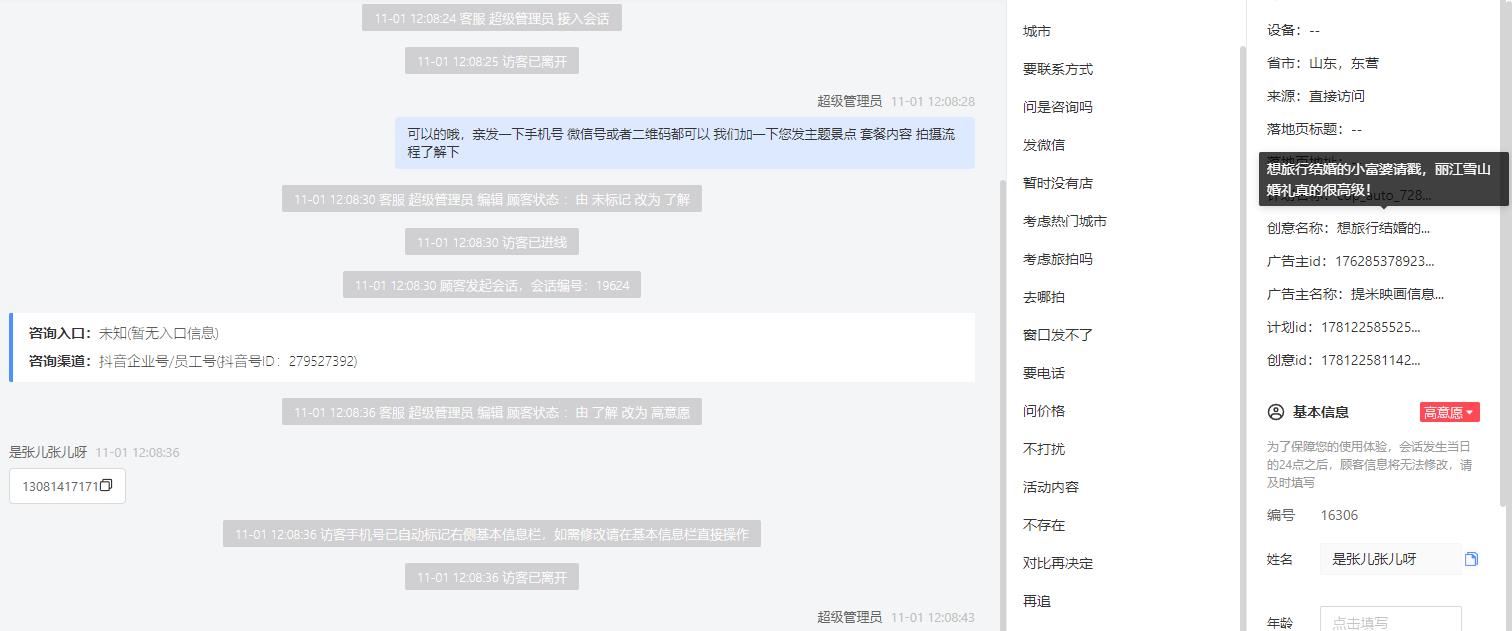
Task: Click the 再追 quick reply item
Action: (x=1037, y=601)
